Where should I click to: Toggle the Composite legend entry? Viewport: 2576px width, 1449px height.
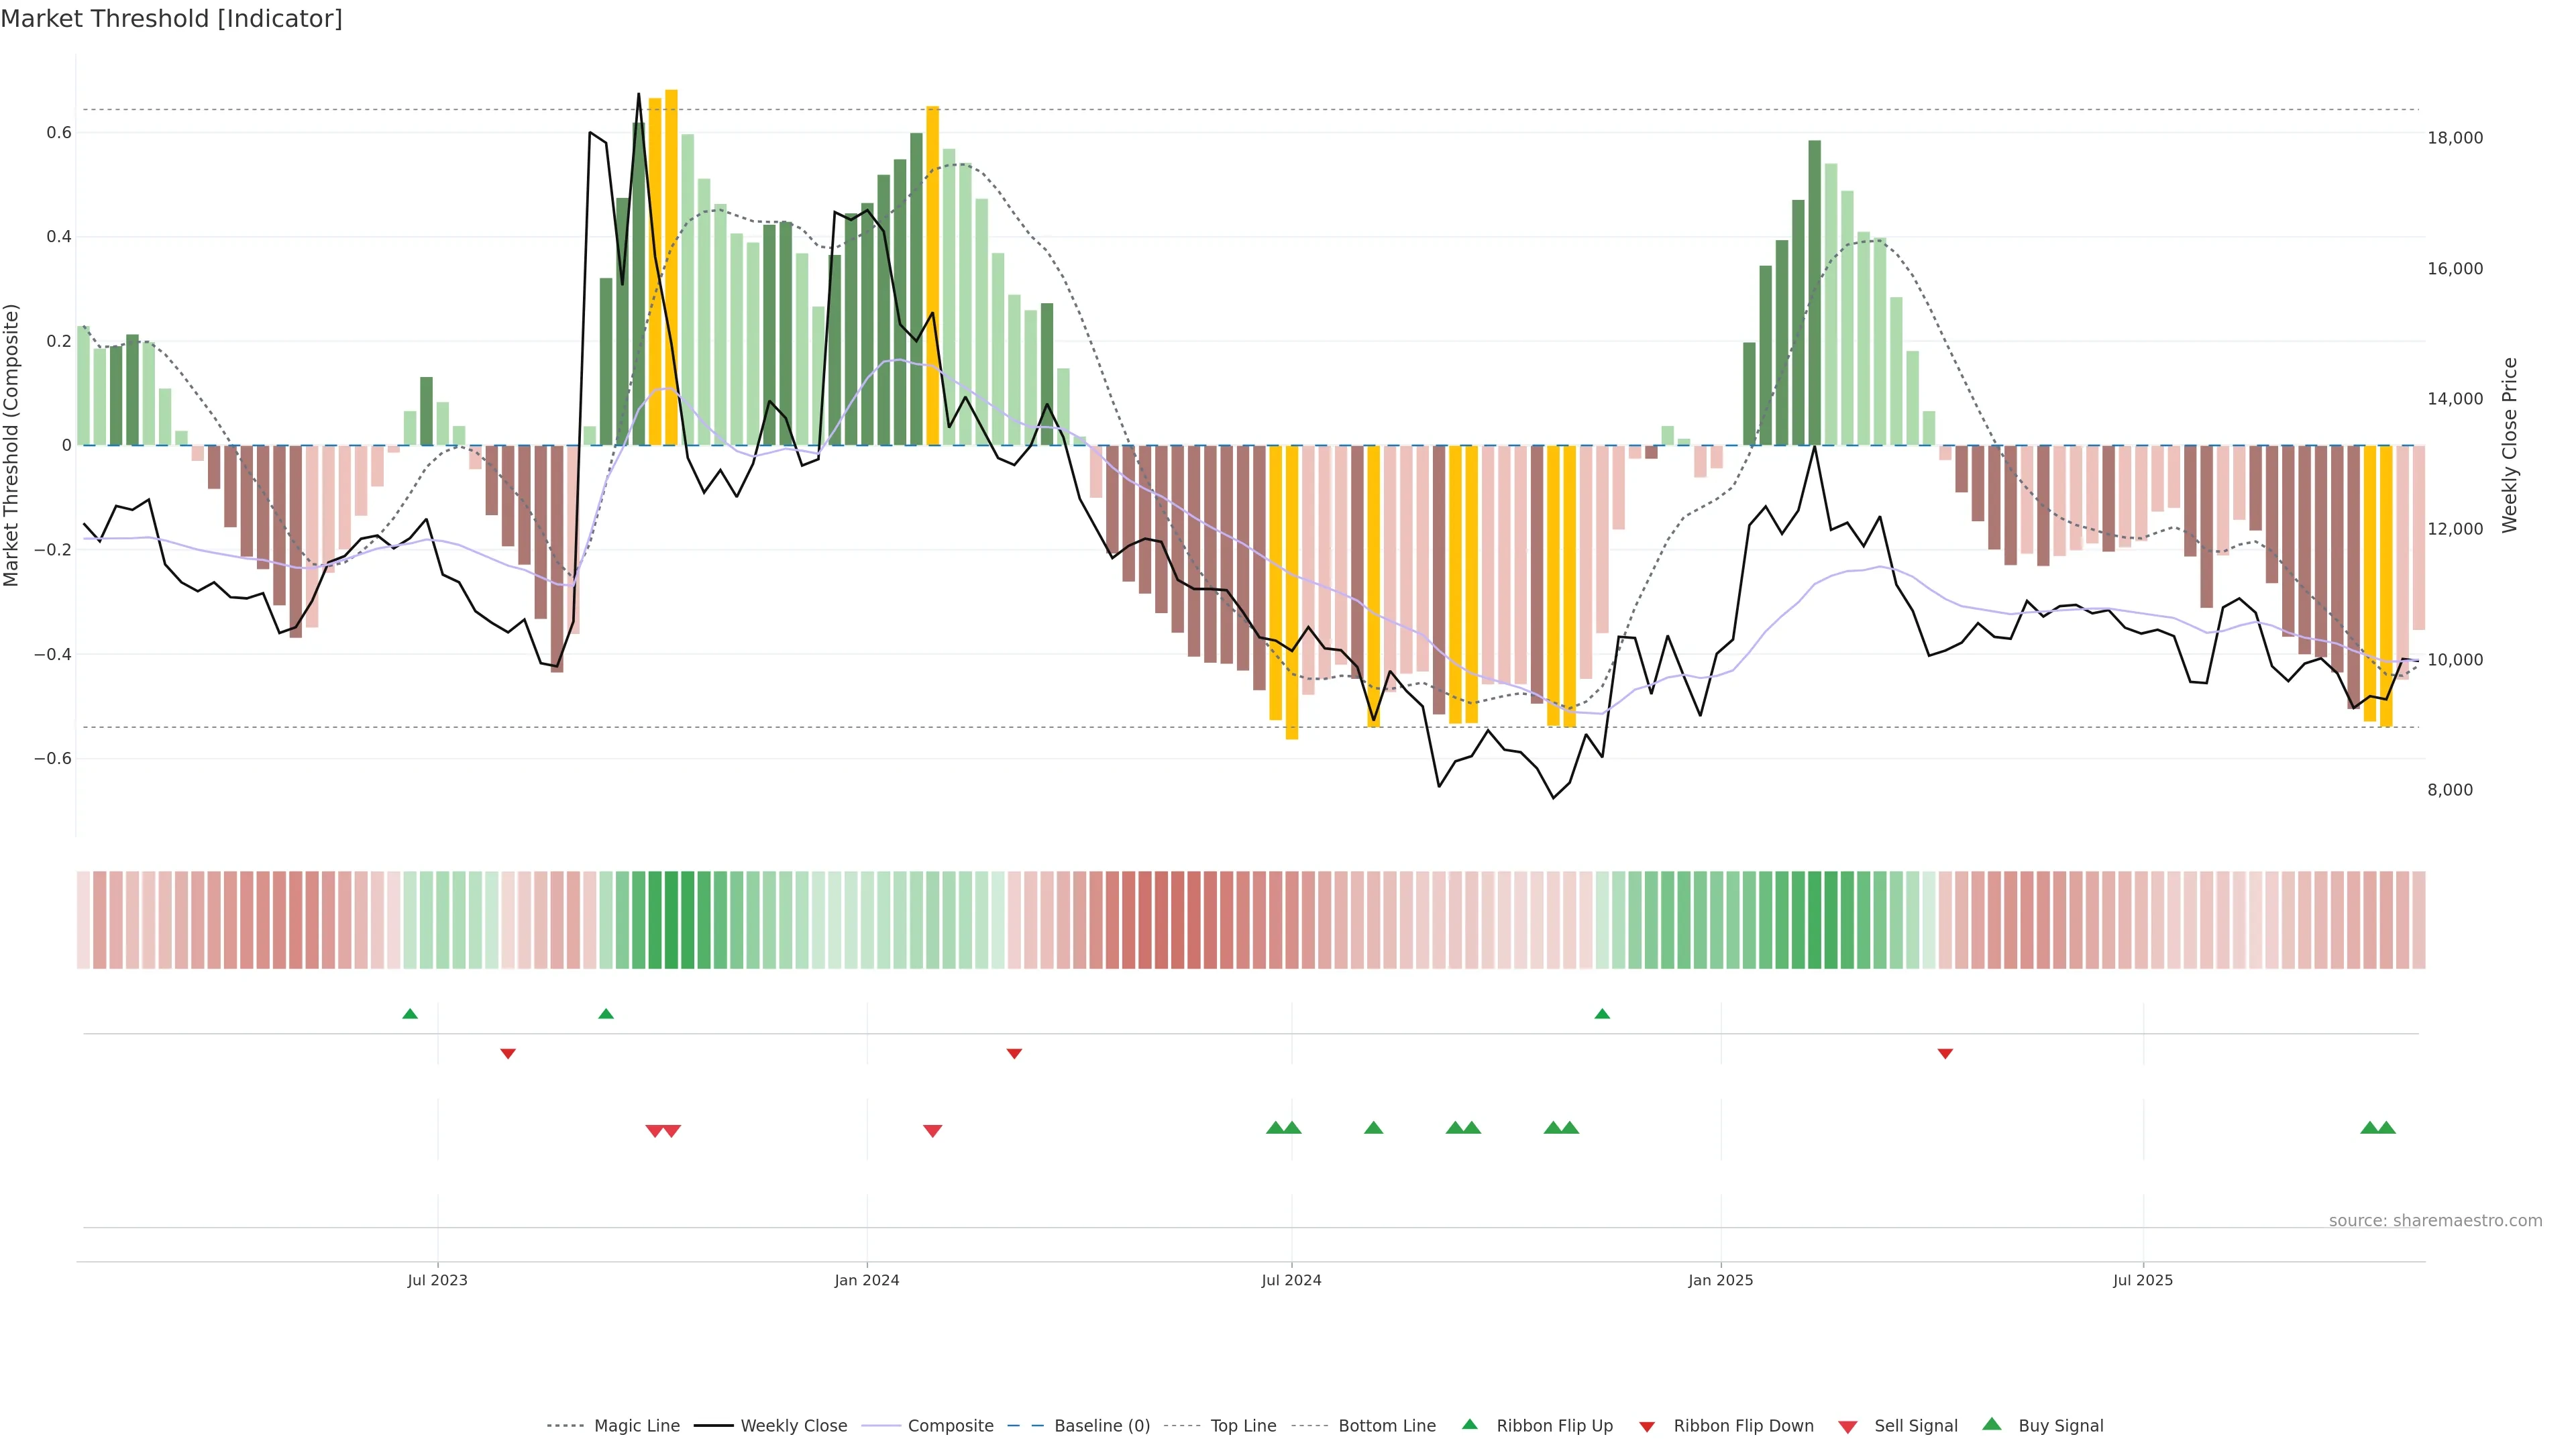pos(950,1426)
